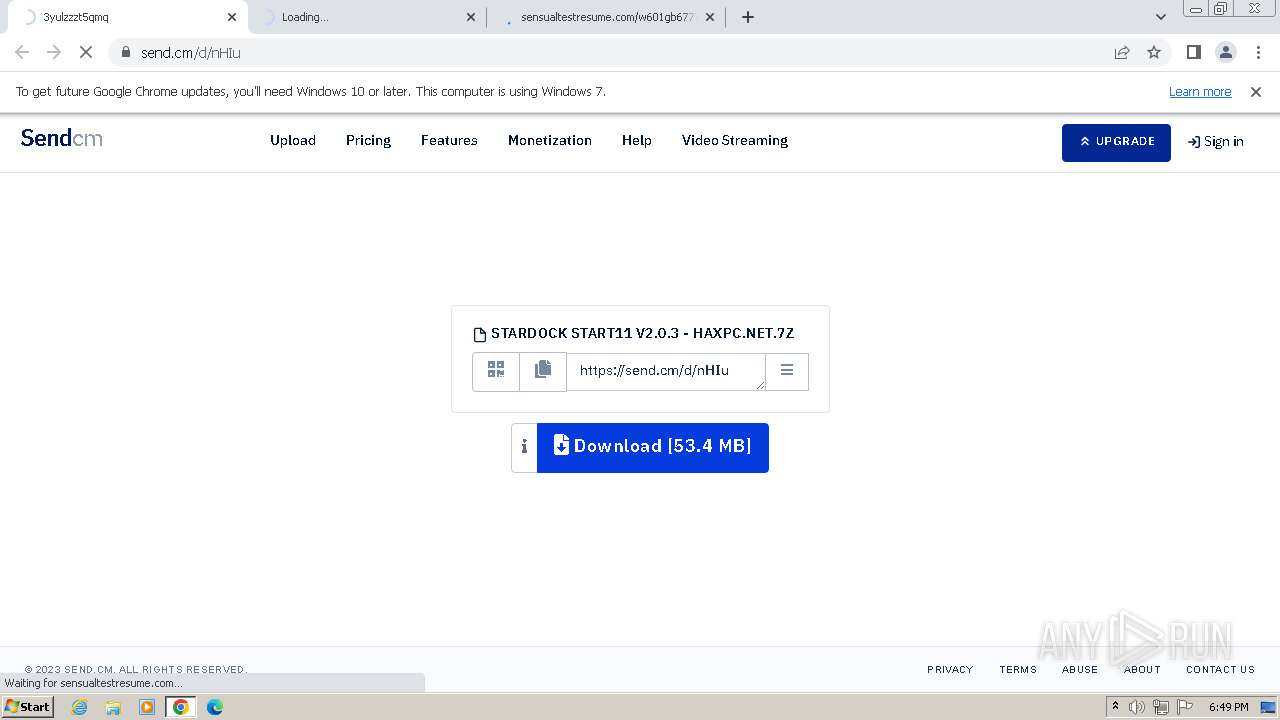Click the info icon beside Download
Viewport: 1280px width, 720px height.
[x=524, y=447]
